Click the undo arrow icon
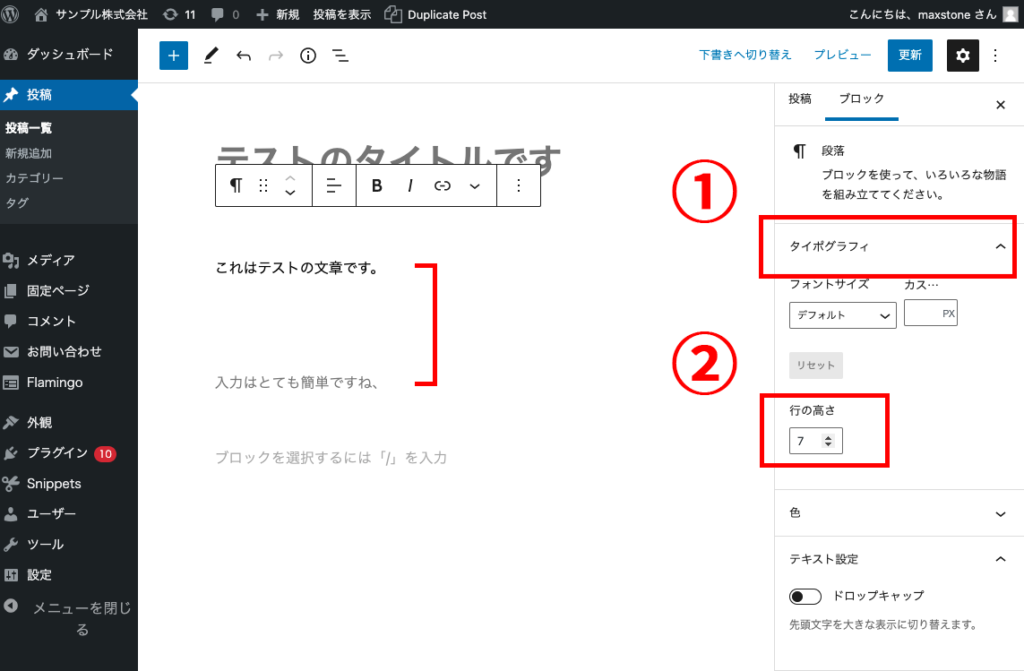The image size is (1024, 671). (243, 55)
